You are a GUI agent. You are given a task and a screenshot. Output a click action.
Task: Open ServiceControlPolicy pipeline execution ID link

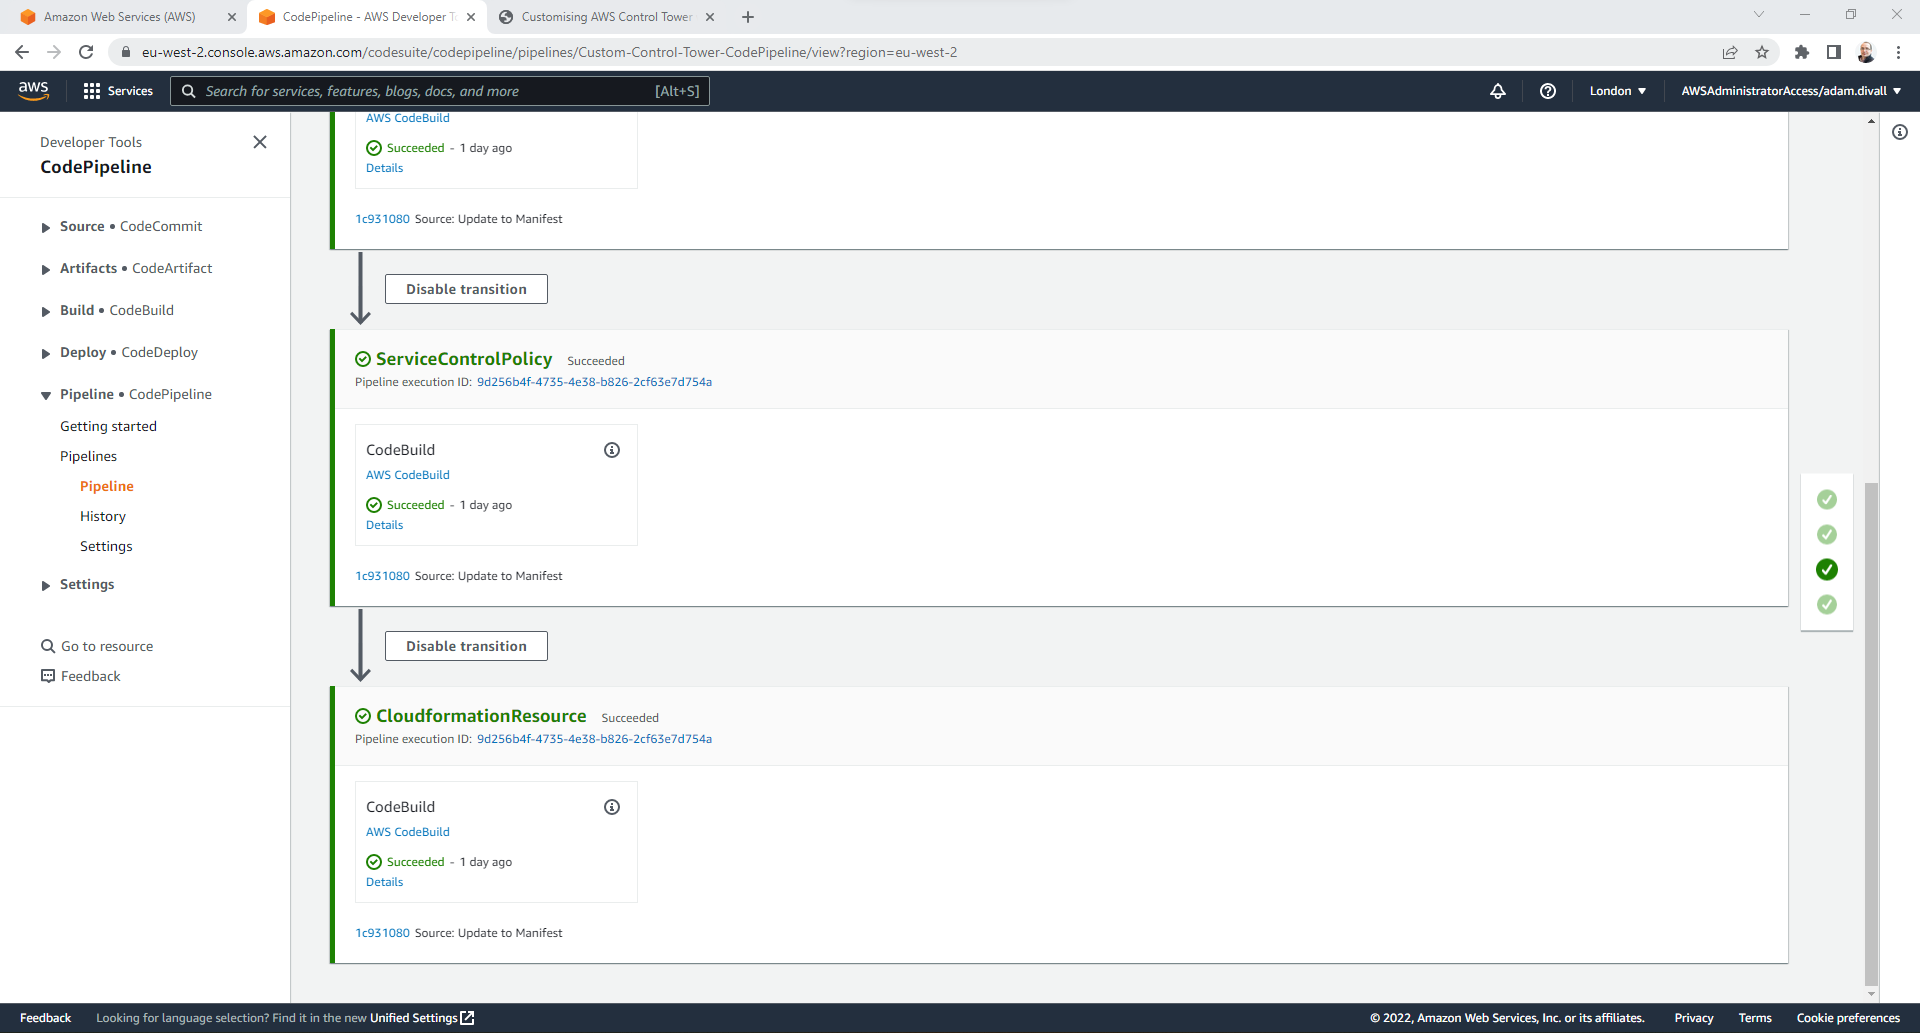594,382
